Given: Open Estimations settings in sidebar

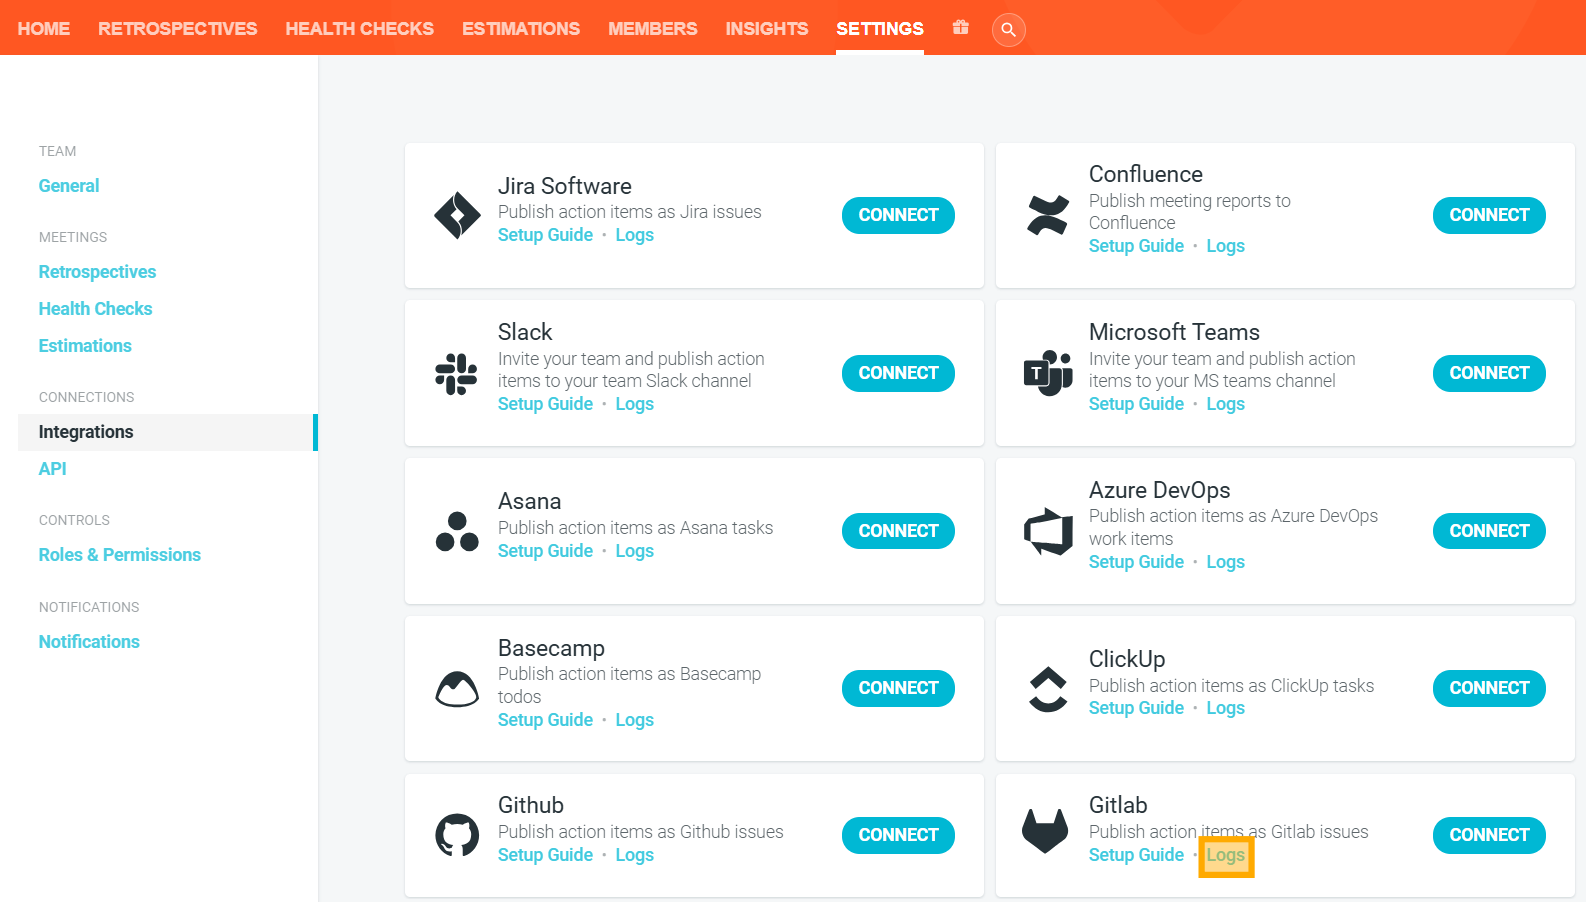Looking at the screenshot, I should (85, 346).
